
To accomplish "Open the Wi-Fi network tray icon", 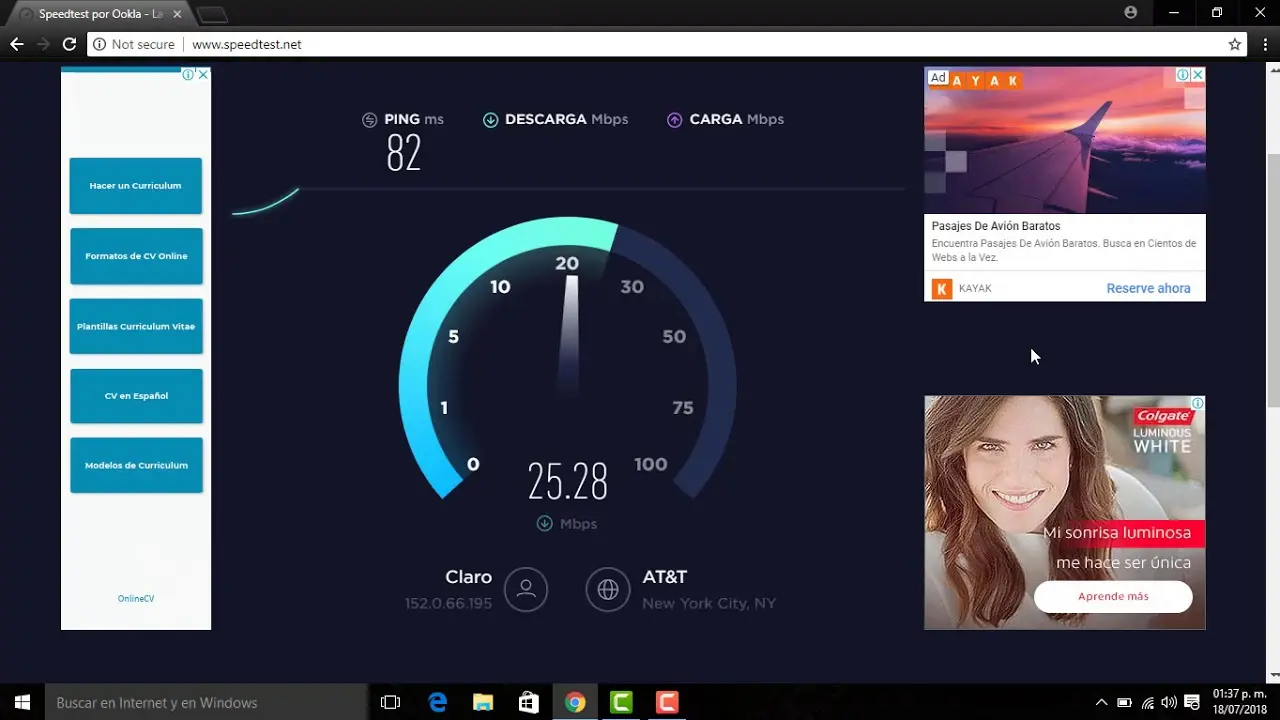I will 1147,702.
